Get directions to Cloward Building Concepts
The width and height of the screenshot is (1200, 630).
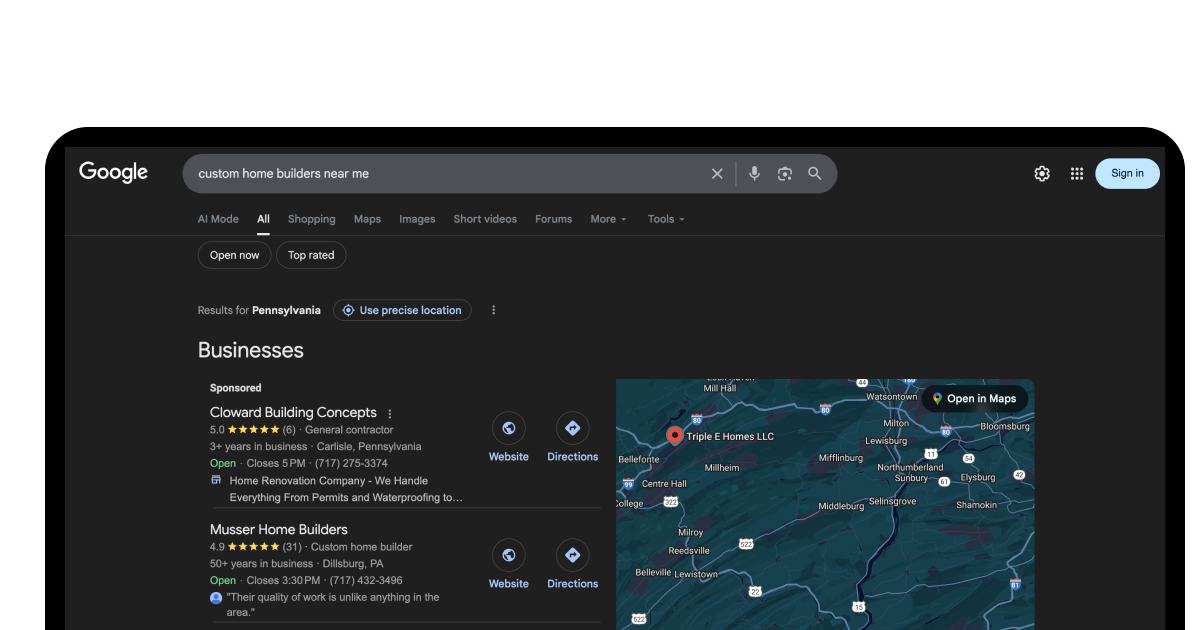coord(572,429)
